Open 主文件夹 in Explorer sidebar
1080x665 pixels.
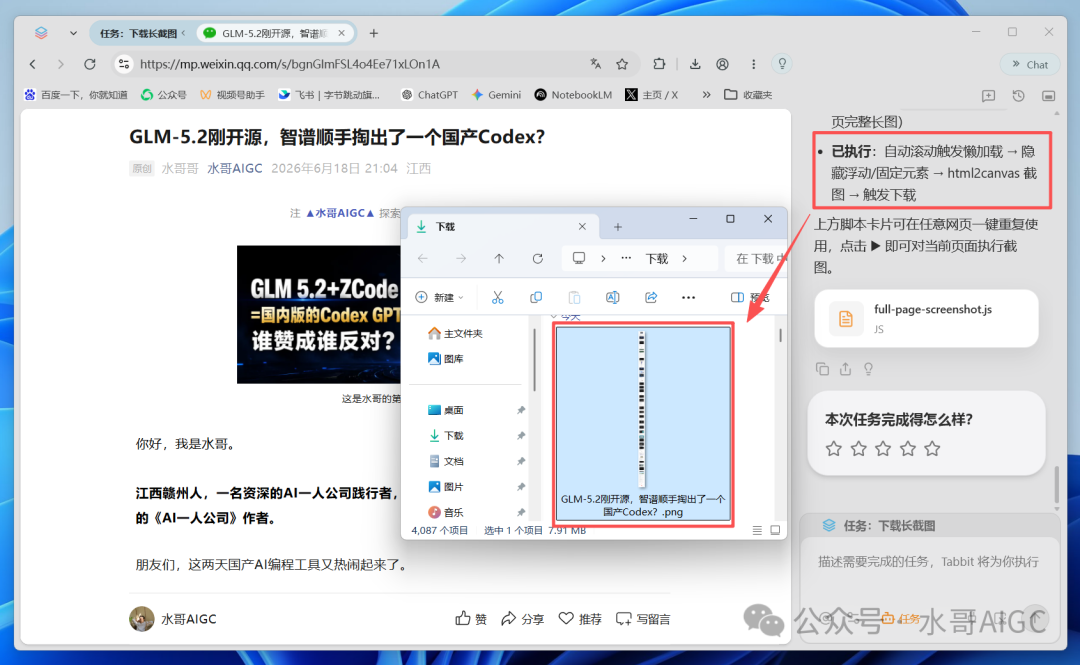point(455,334)
